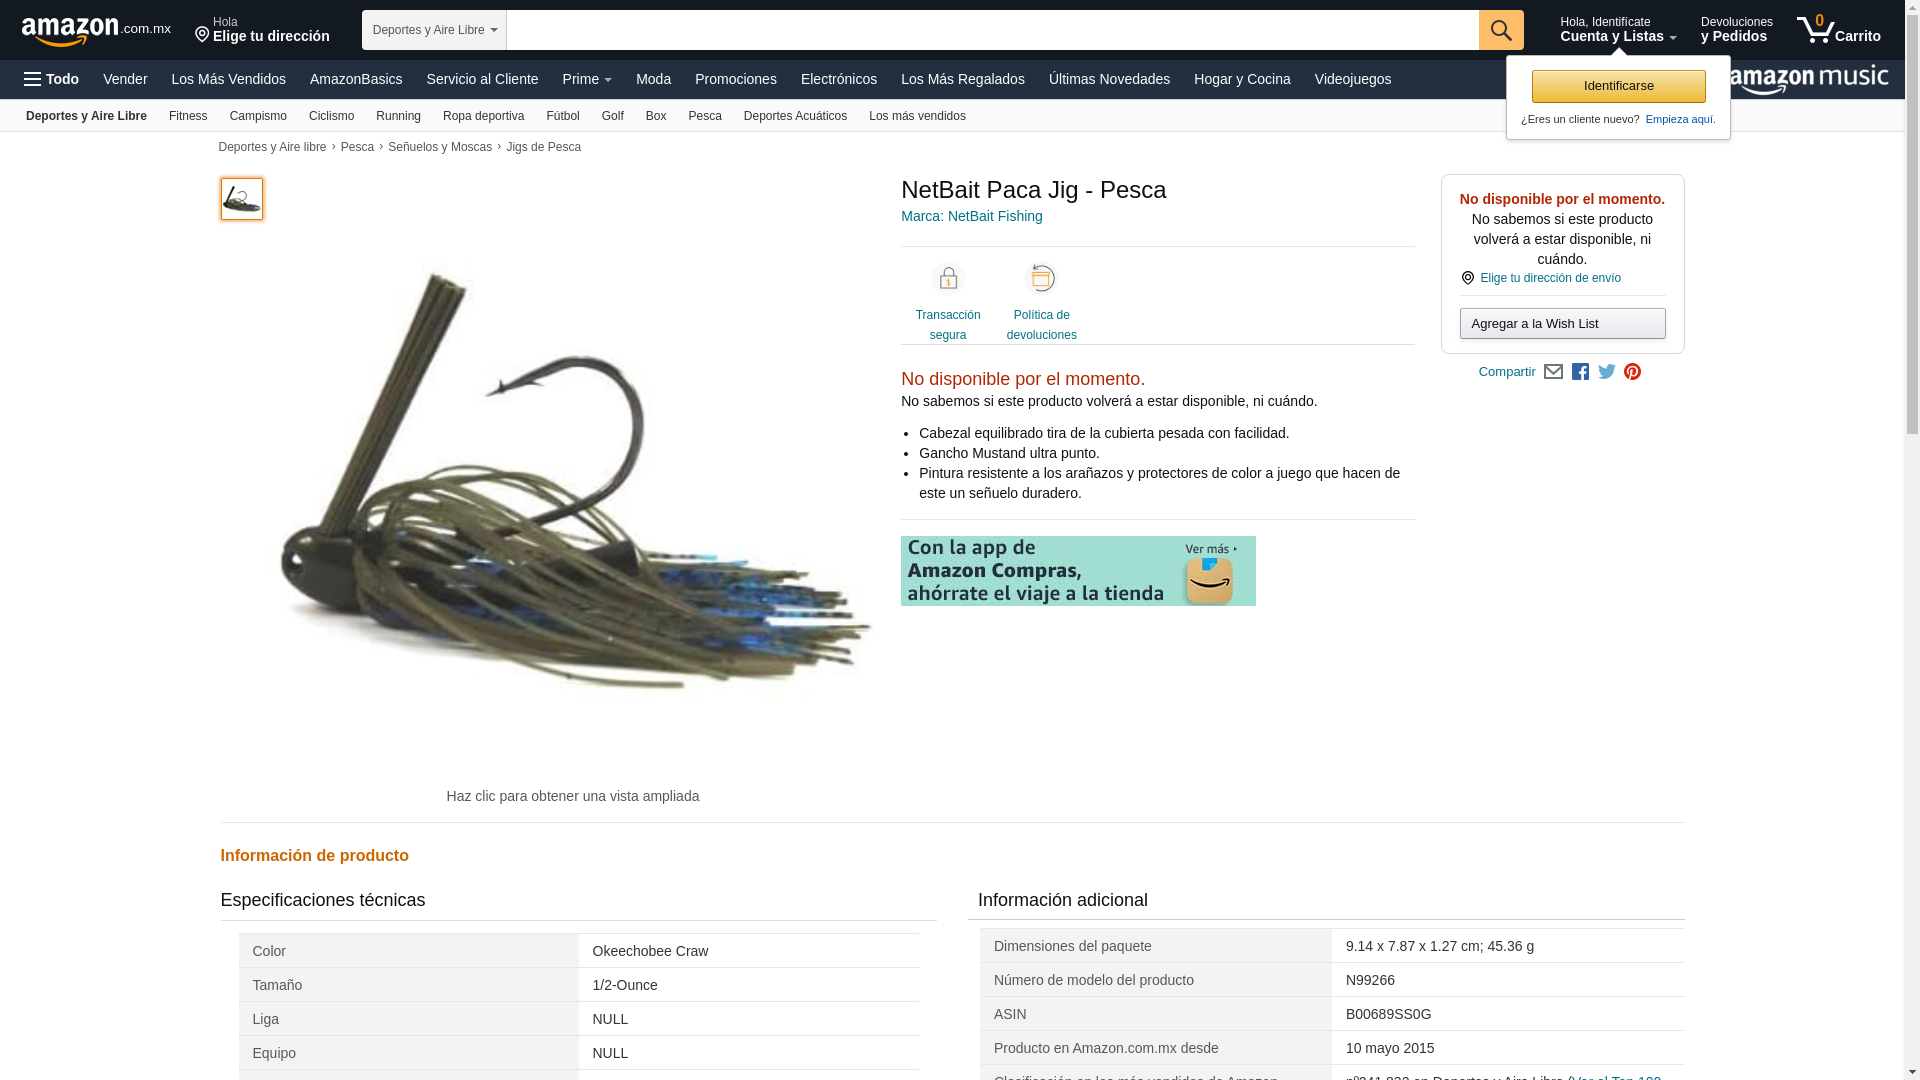Click the Transacción segura lock icon
The height and width of the screenshot is (1080, 1920).
click(948, 278)
